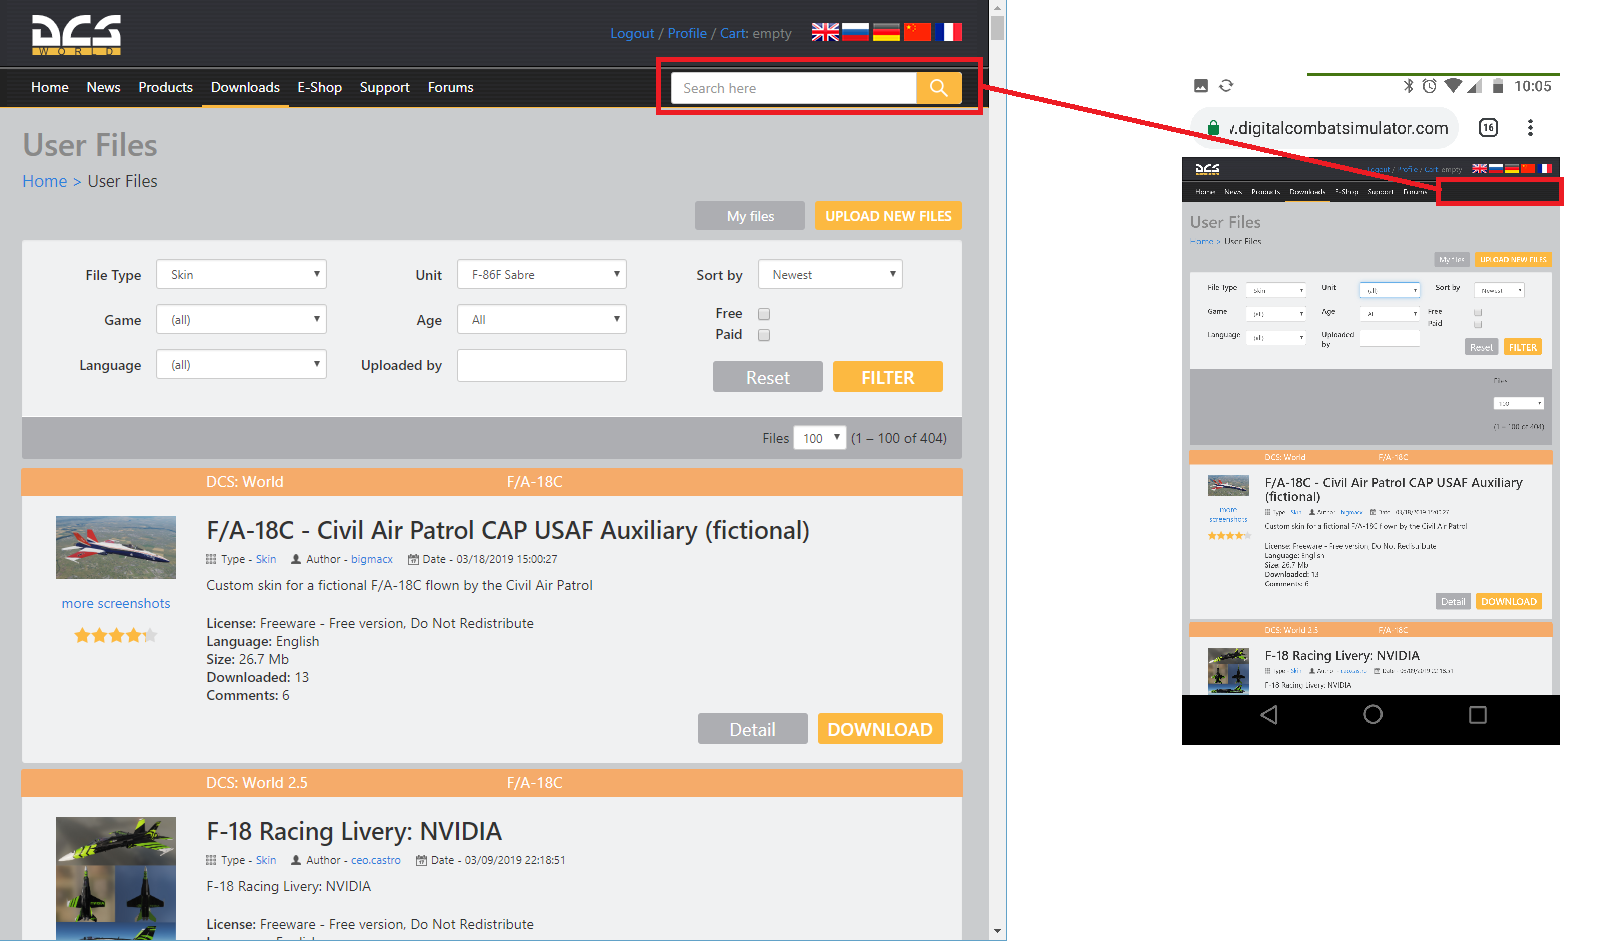Click the My files button on desktop
The height and width of the screenshot is (941, 1623).
(x=750, y=216)
